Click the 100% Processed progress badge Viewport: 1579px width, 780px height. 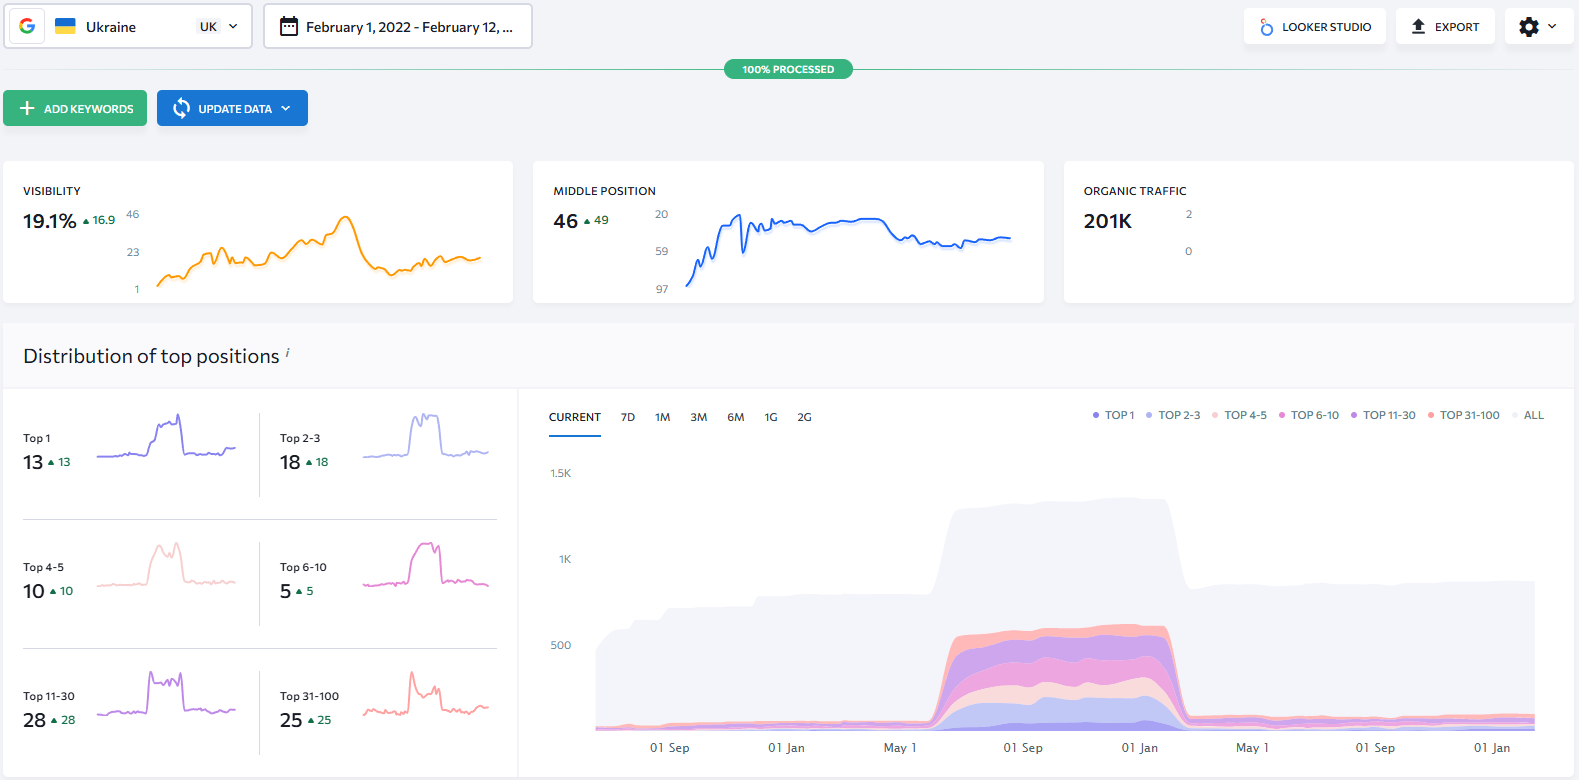788,69
